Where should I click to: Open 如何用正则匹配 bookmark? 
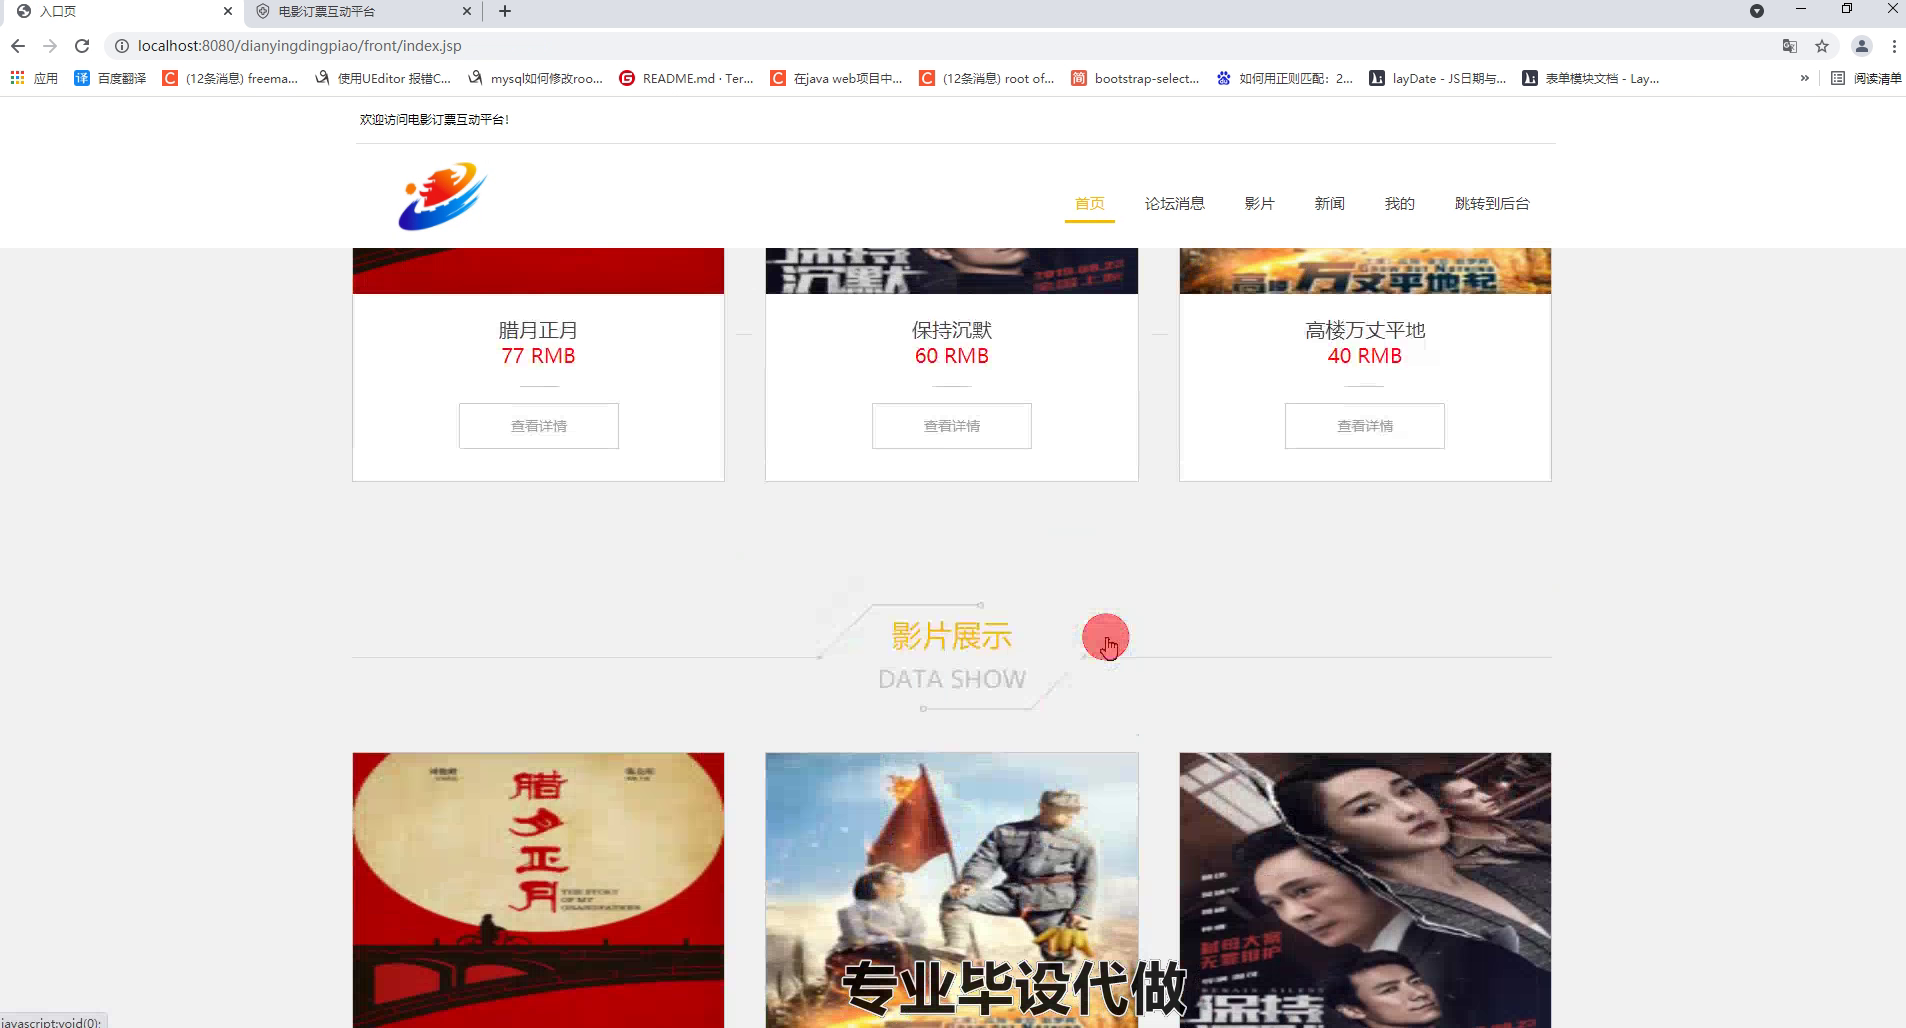(1284, 78)
